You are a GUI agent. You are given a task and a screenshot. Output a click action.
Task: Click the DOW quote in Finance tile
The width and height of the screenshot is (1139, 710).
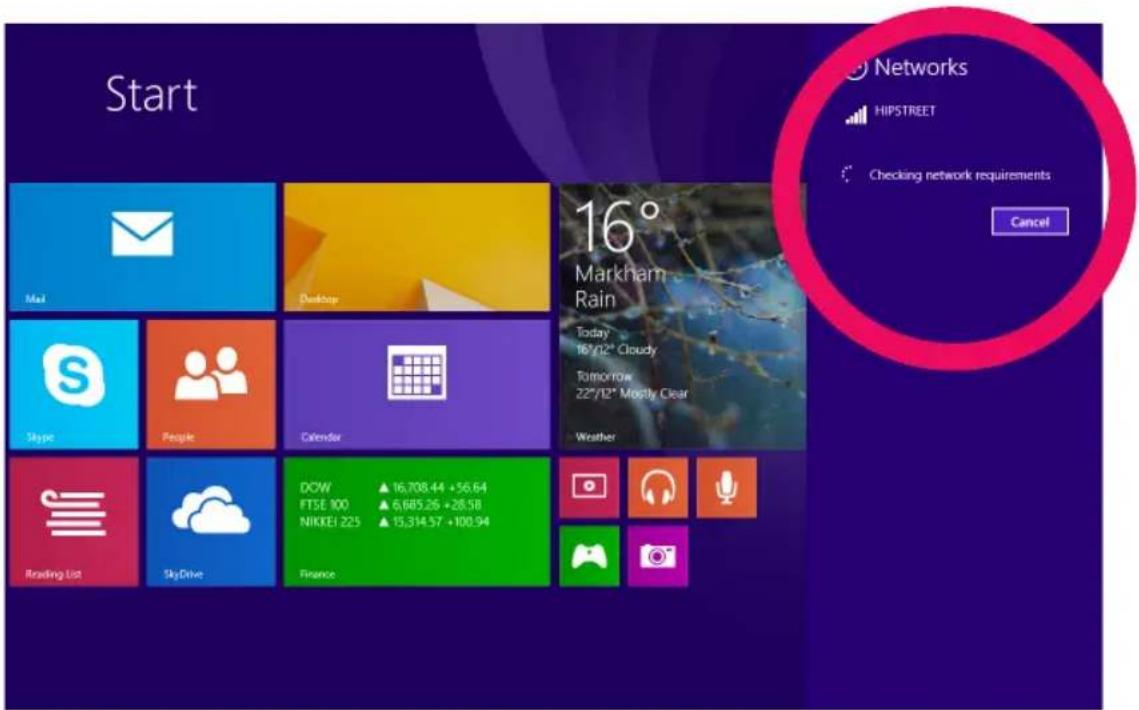[x=393, y=487]
